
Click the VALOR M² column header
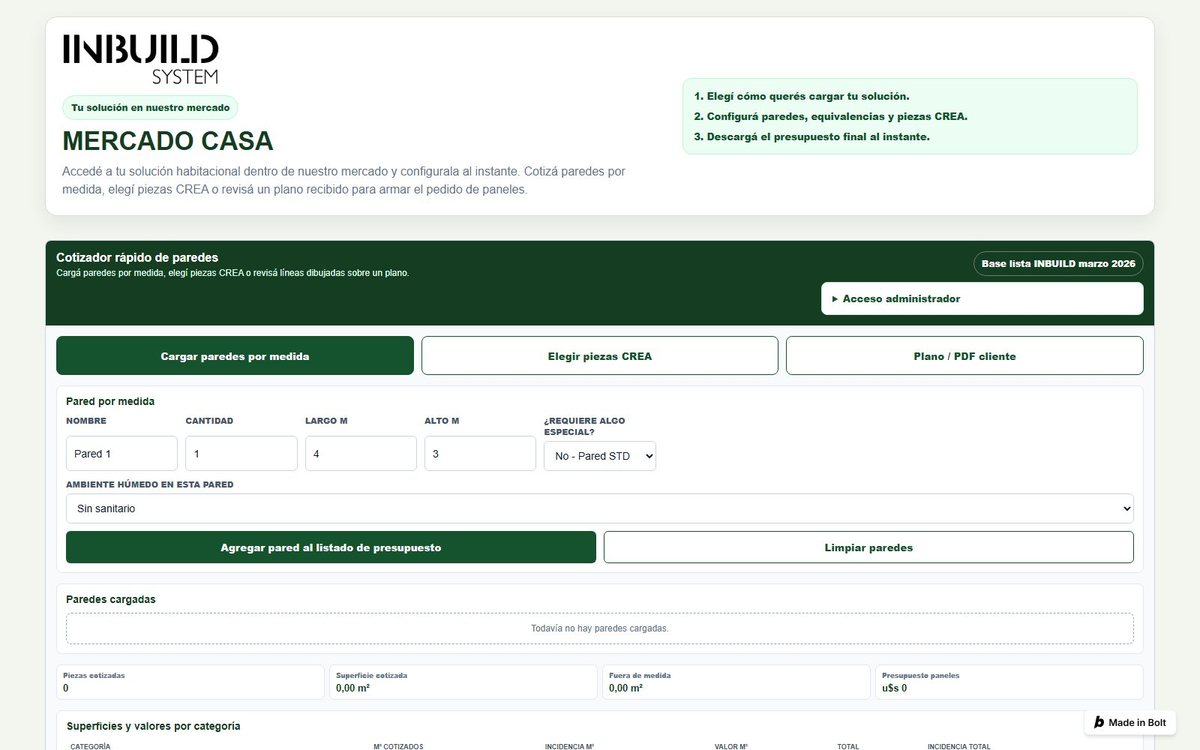coord(731,746)
